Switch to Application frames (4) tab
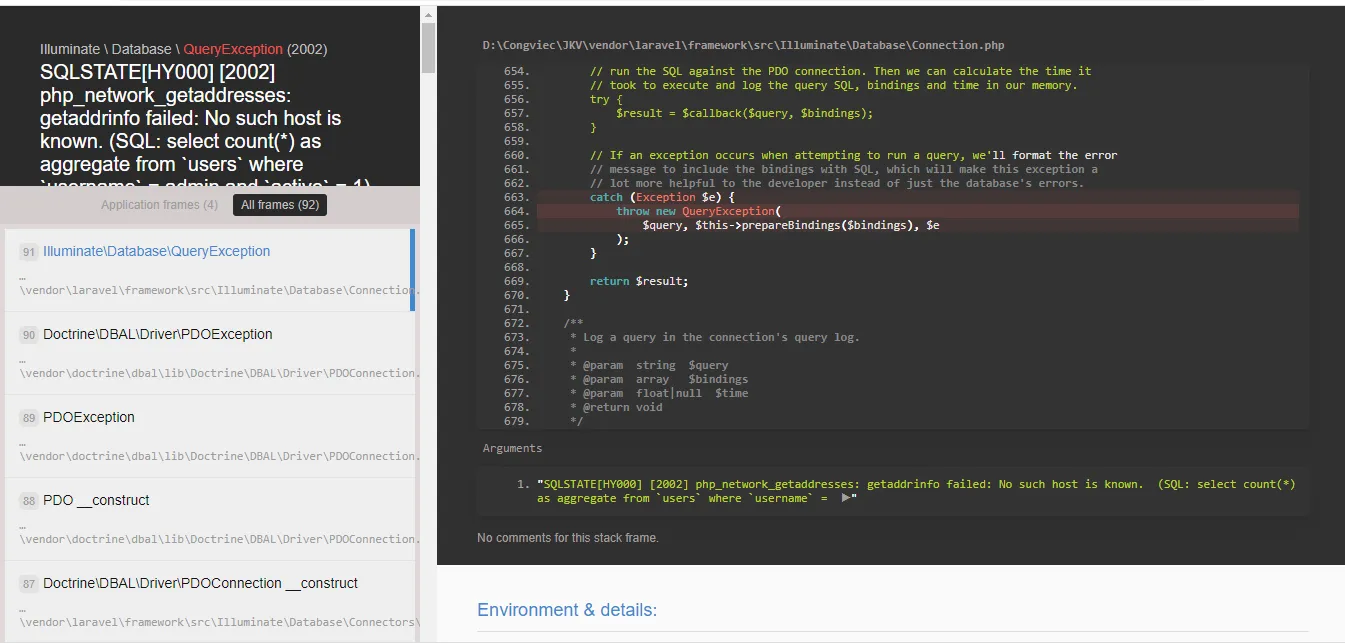 tap(159, 205)
